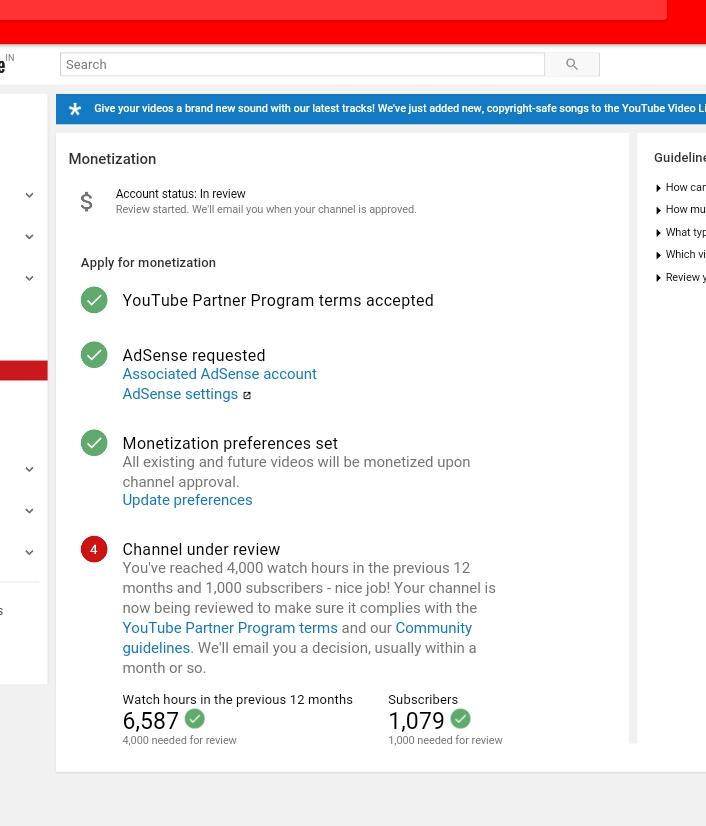Click 'YouTube Partner Program terms accepted' text
Image resolution: width=706 pixels, height=826 pixels.
point(278,300)
